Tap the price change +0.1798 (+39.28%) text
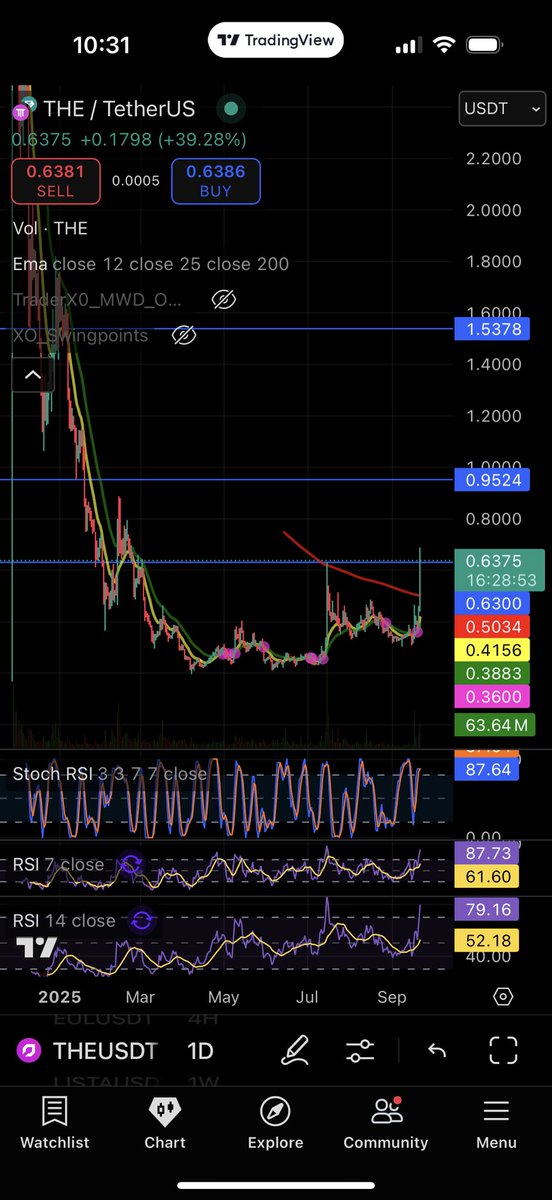This screenshot has width=552, height=1200. (x=162, y=139)
